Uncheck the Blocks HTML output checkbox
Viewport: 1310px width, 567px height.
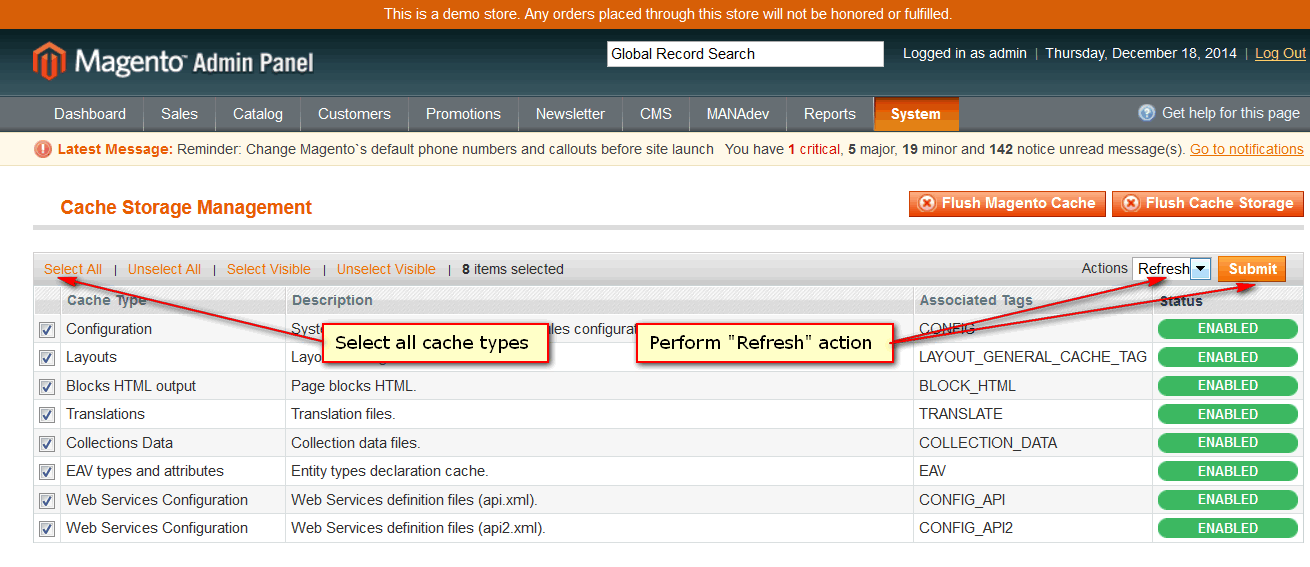coord(47,387)
